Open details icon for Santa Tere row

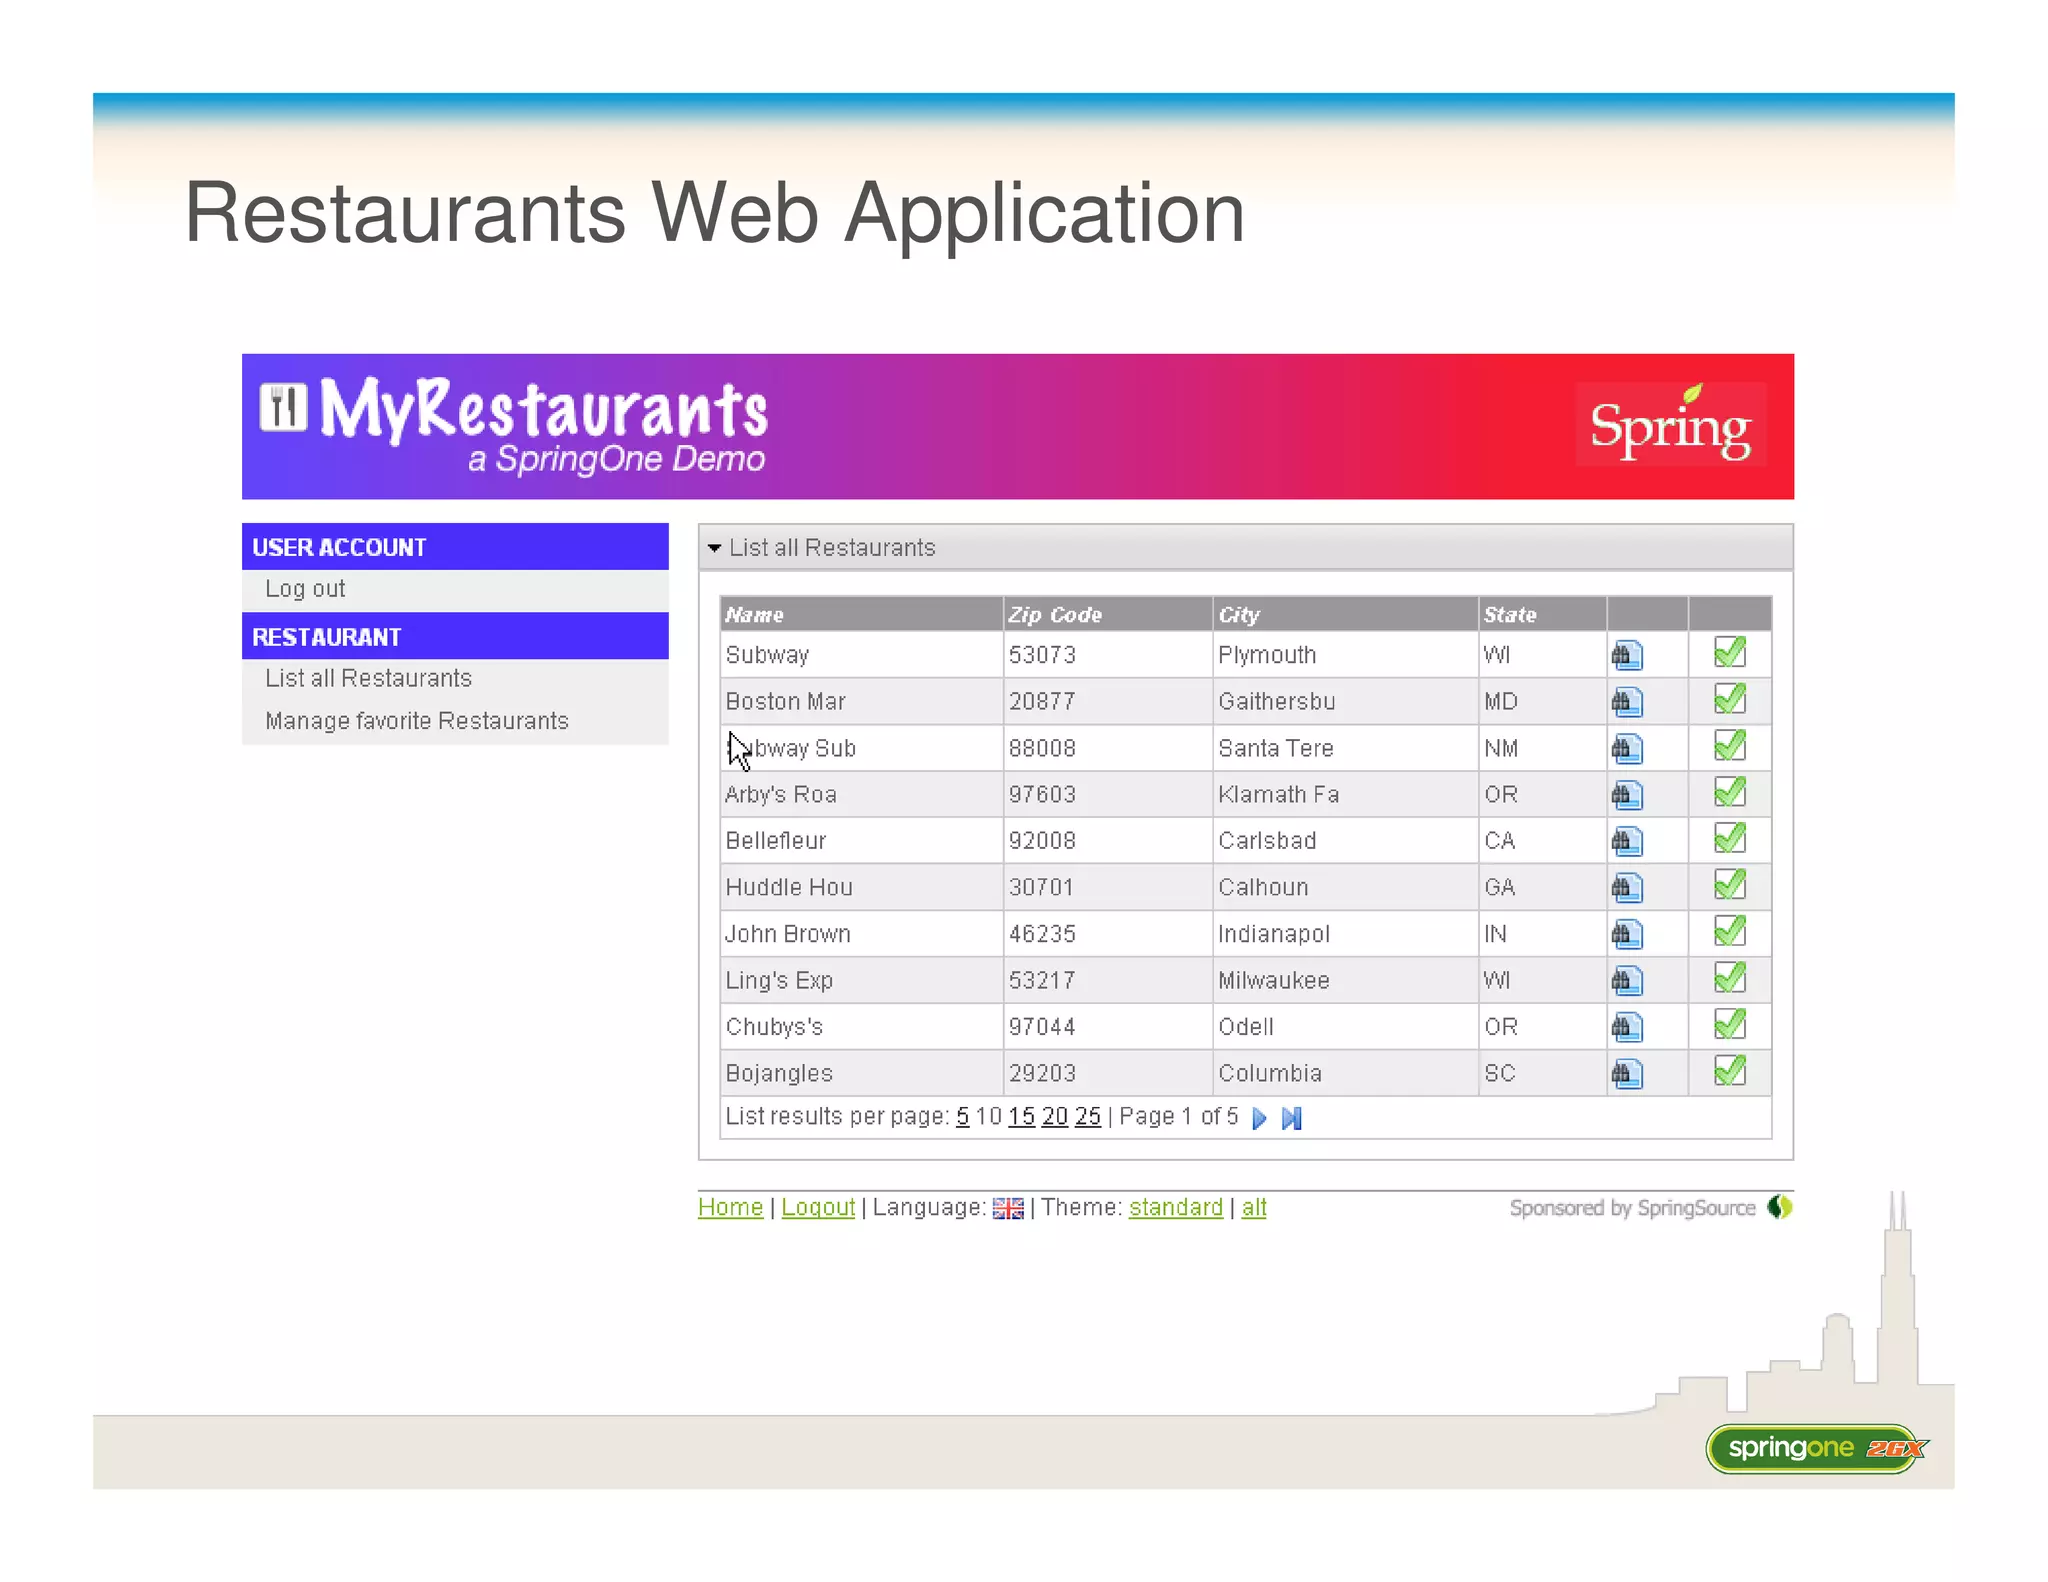click(1626, 748)
